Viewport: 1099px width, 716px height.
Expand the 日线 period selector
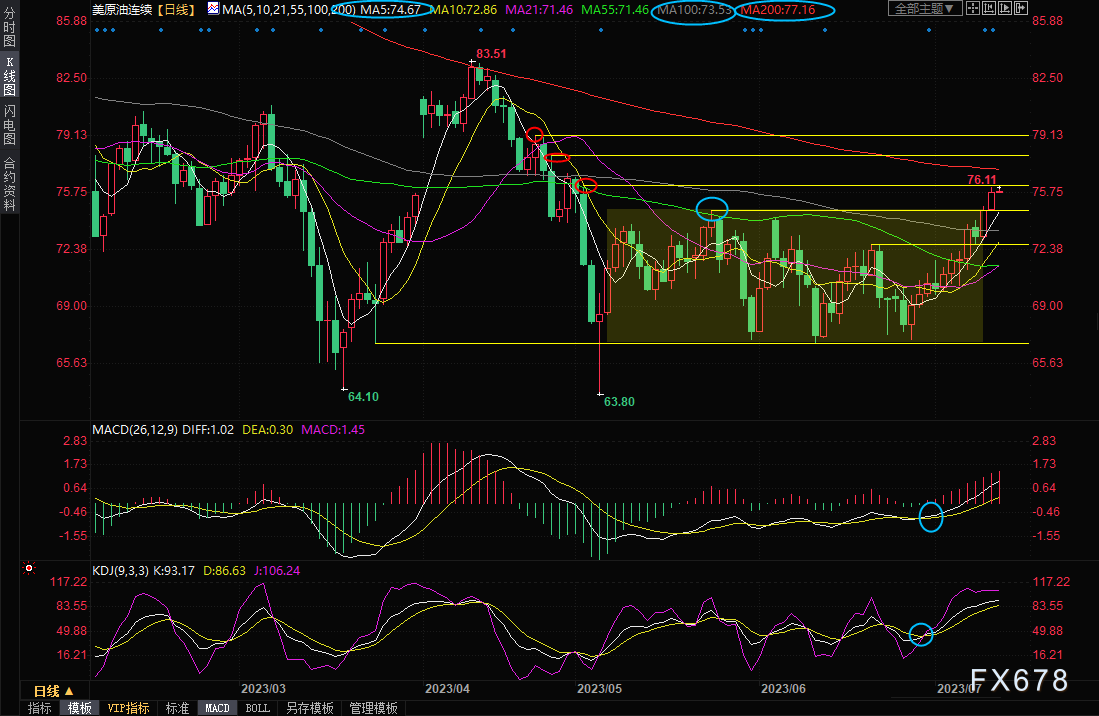[54, 691]
